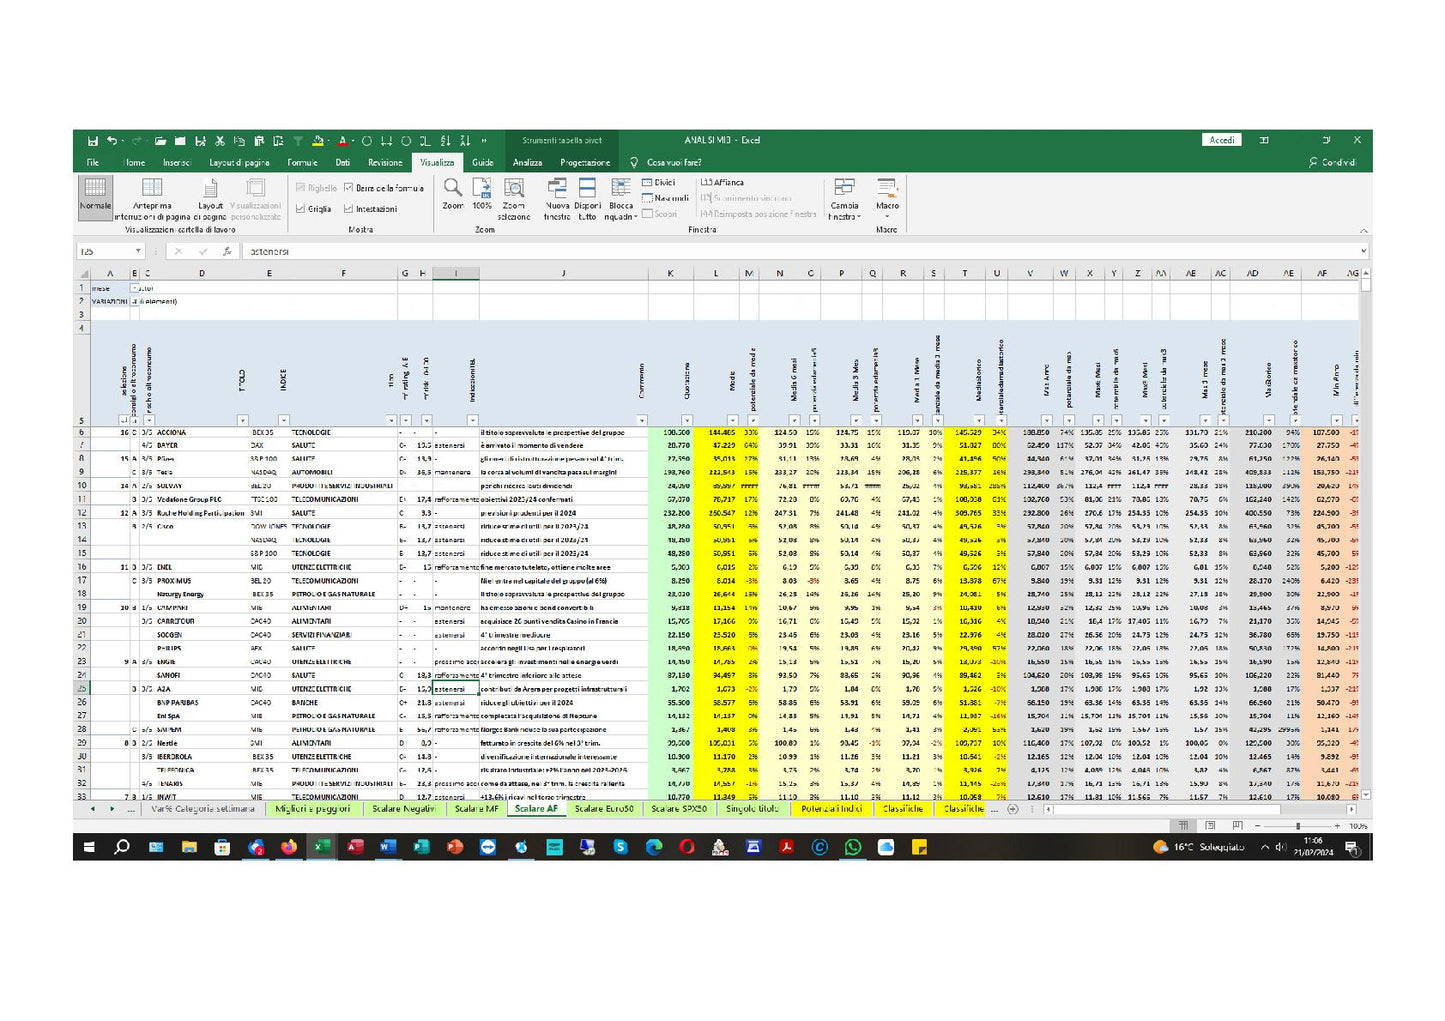The height and width of the screenshot is (1021, 1445).
Task: Switch to Dati ribbon tab
Action: [343, 162]
